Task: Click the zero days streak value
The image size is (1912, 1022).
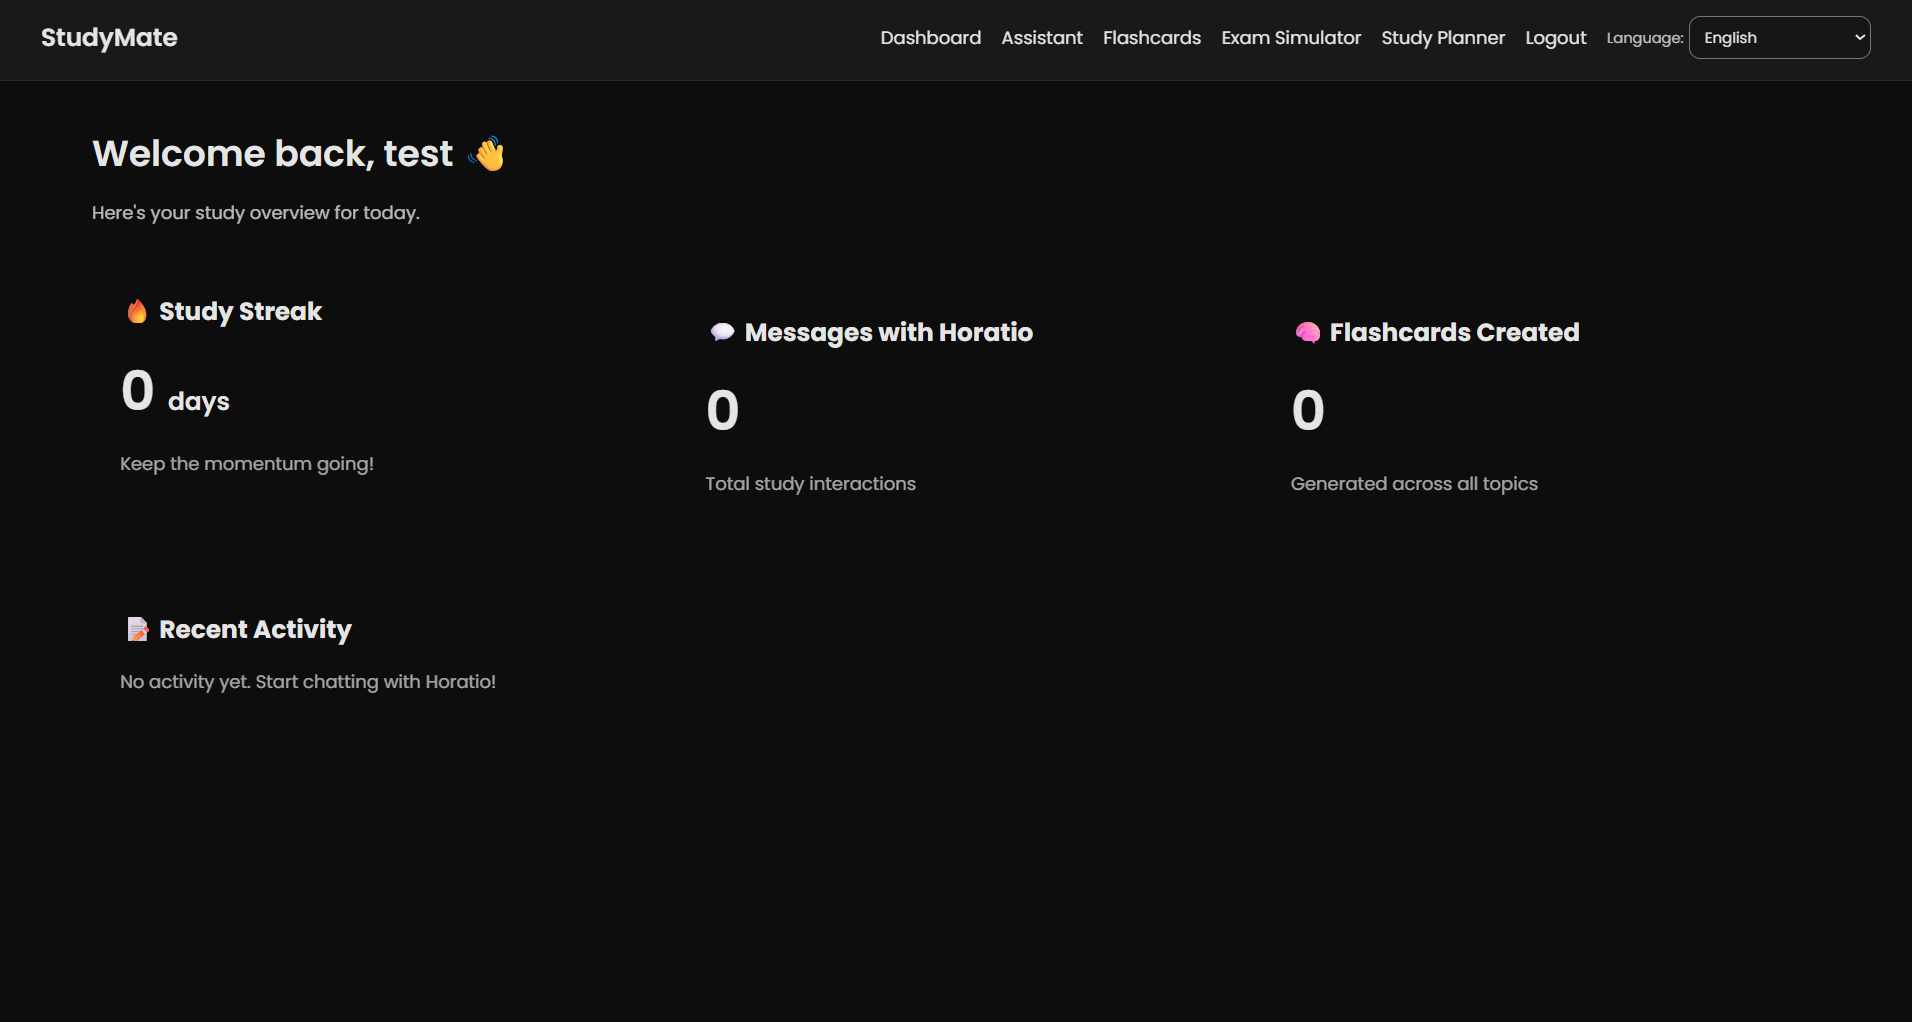Action: point(138,390)
